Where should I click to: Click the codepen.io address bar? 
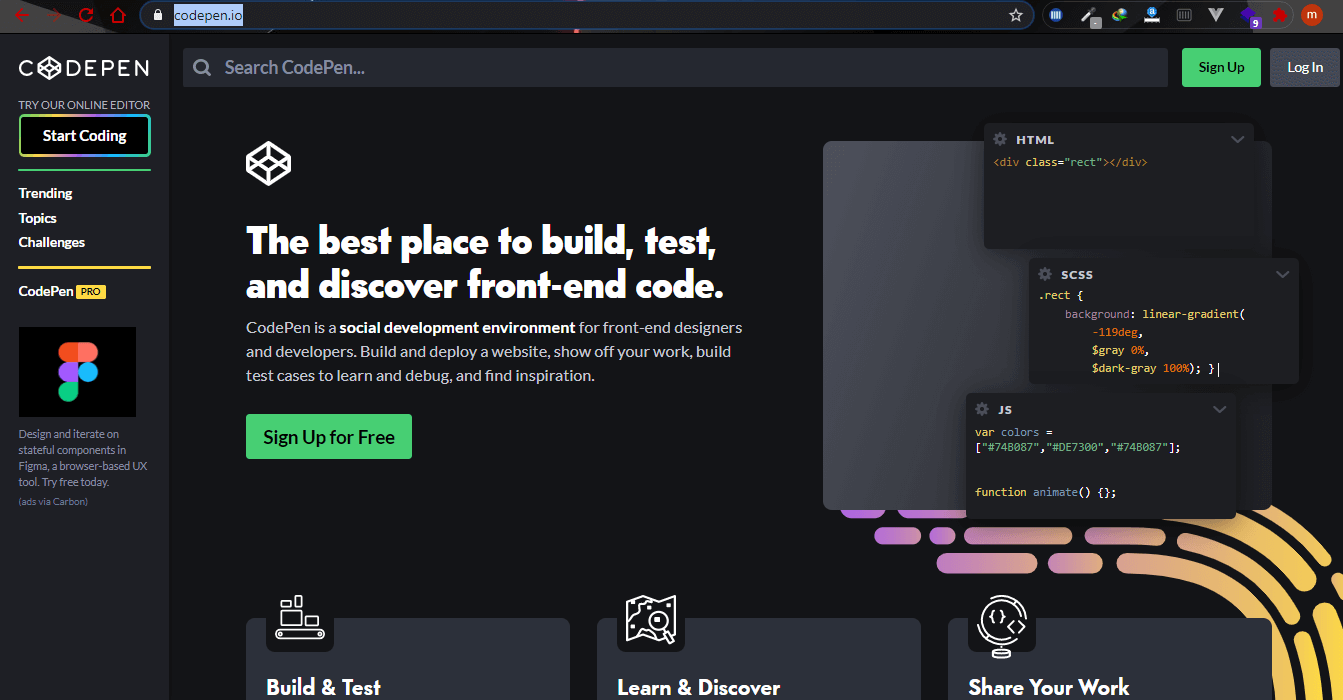pyautogui.click(x=588, y=15)
